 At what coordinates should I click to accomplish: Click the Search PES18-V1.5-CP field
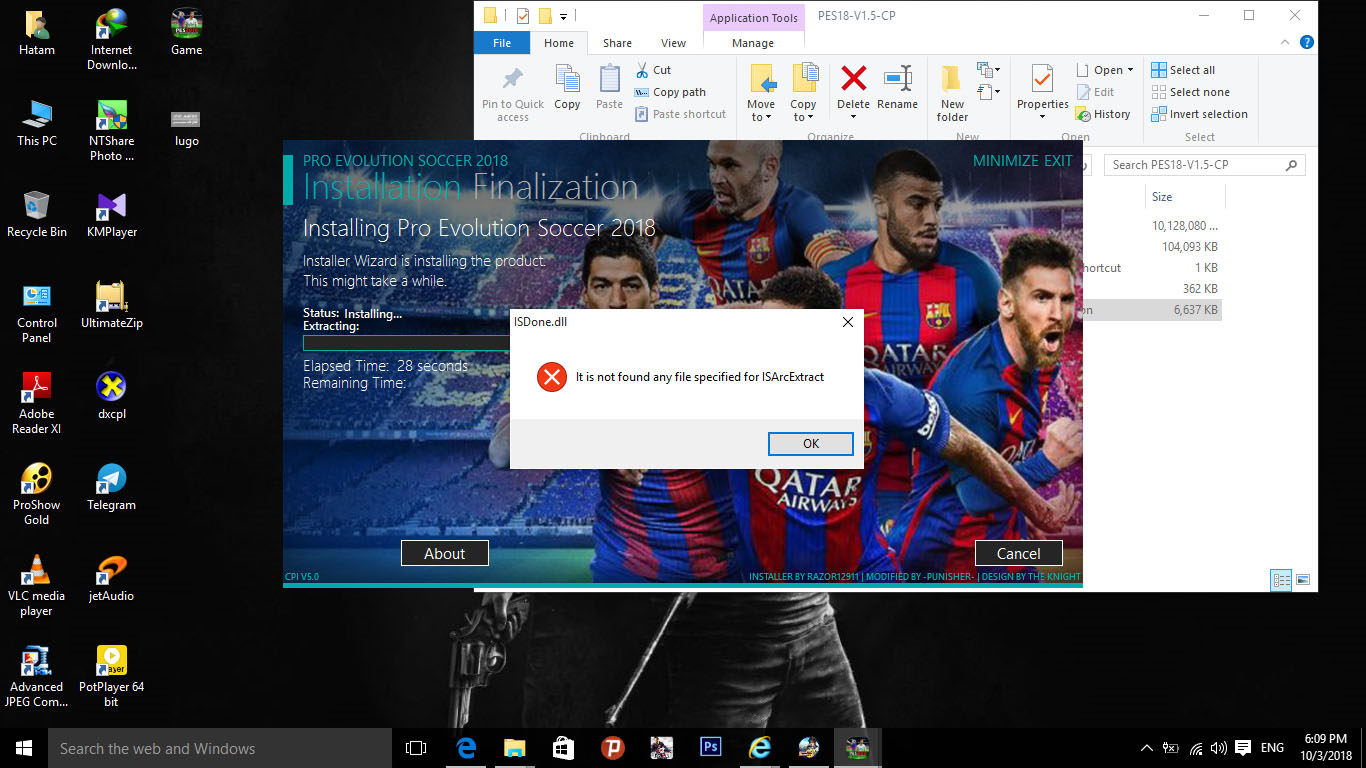(1195, 165)
